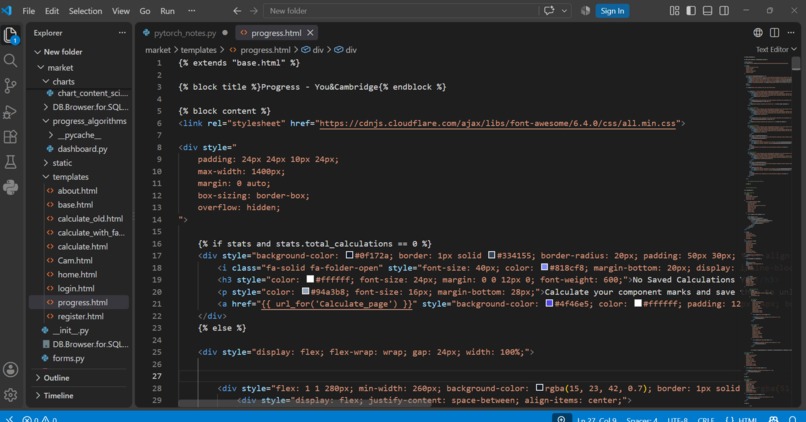Open forms.py in the explorer
This screenshot has width=806, height=422.
point(68,358)
